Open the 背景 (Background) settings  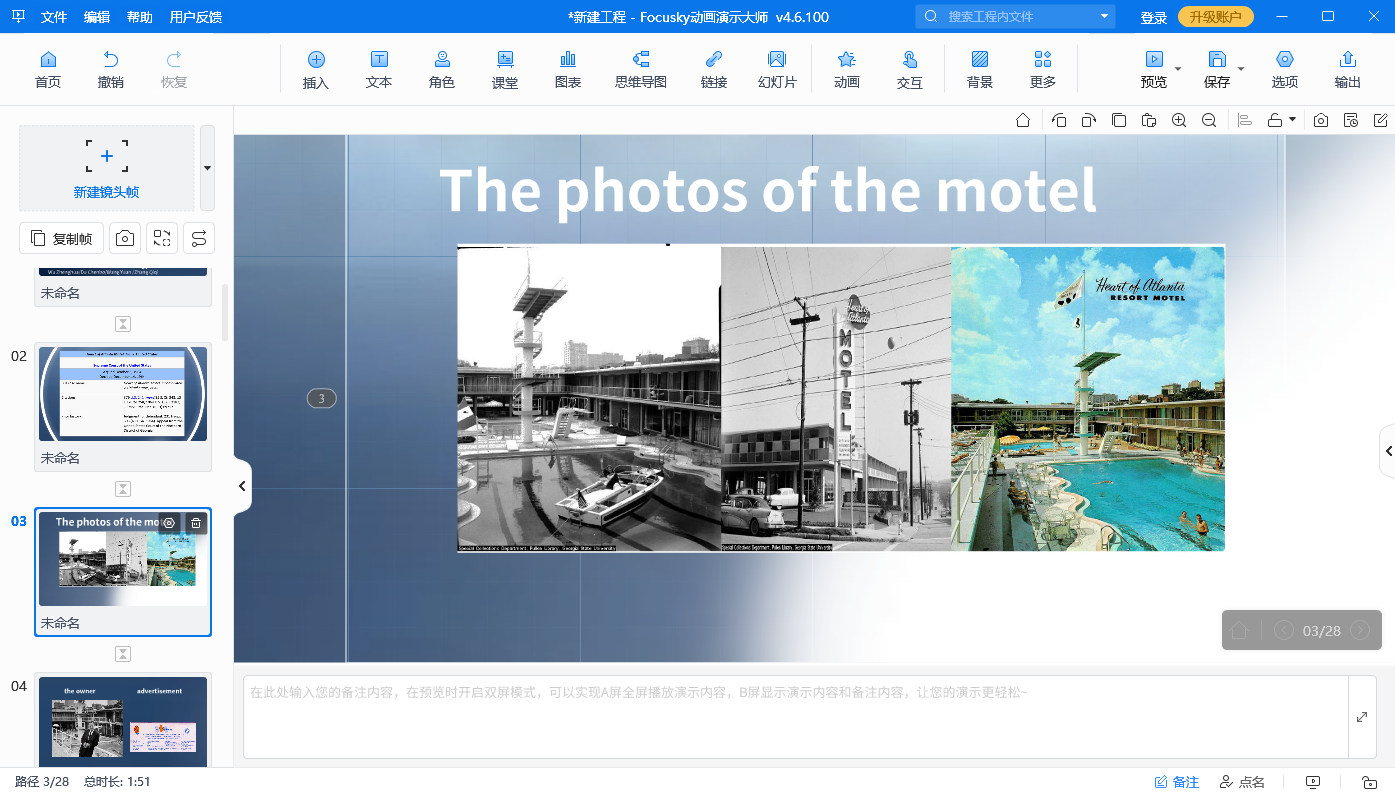pos(980,70)
